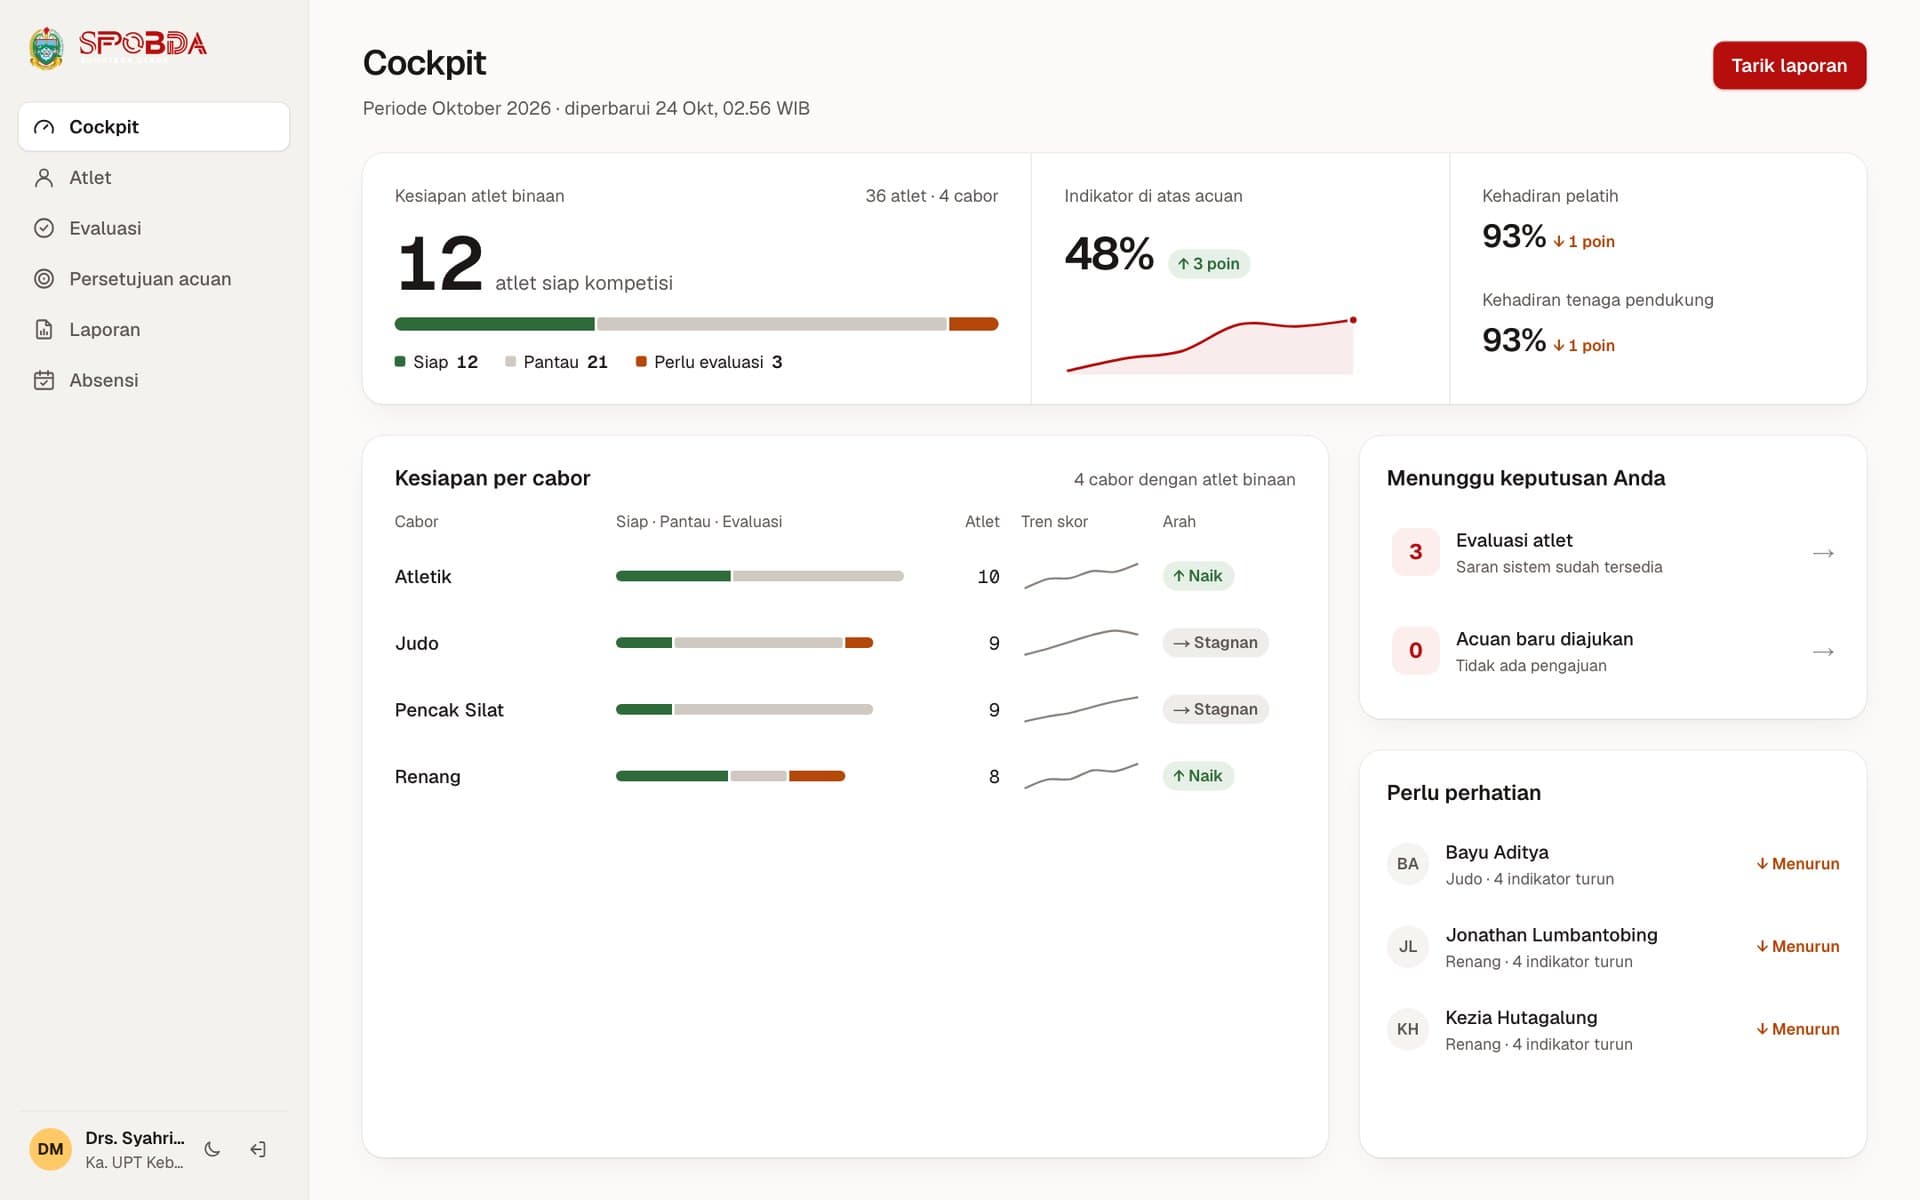1920x1200 pixels.
Task: Click the Evaluasi checkmark circle icon
Action: (x=44, y=228)
